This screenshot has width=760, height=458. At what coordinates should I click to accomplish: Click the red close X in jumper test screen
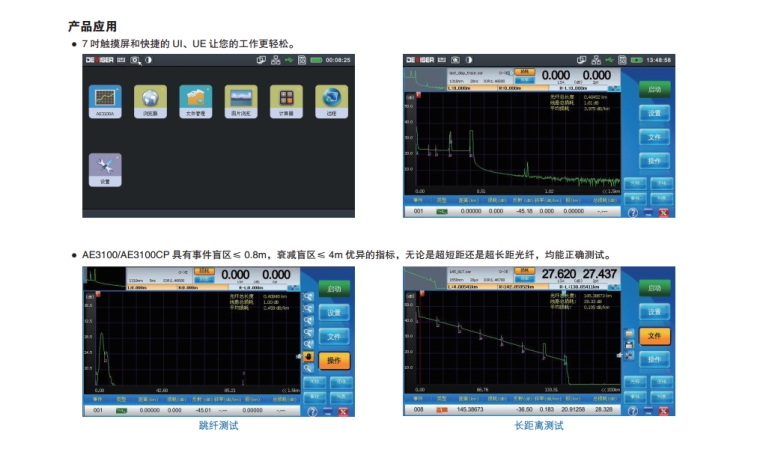coord(342,411)
